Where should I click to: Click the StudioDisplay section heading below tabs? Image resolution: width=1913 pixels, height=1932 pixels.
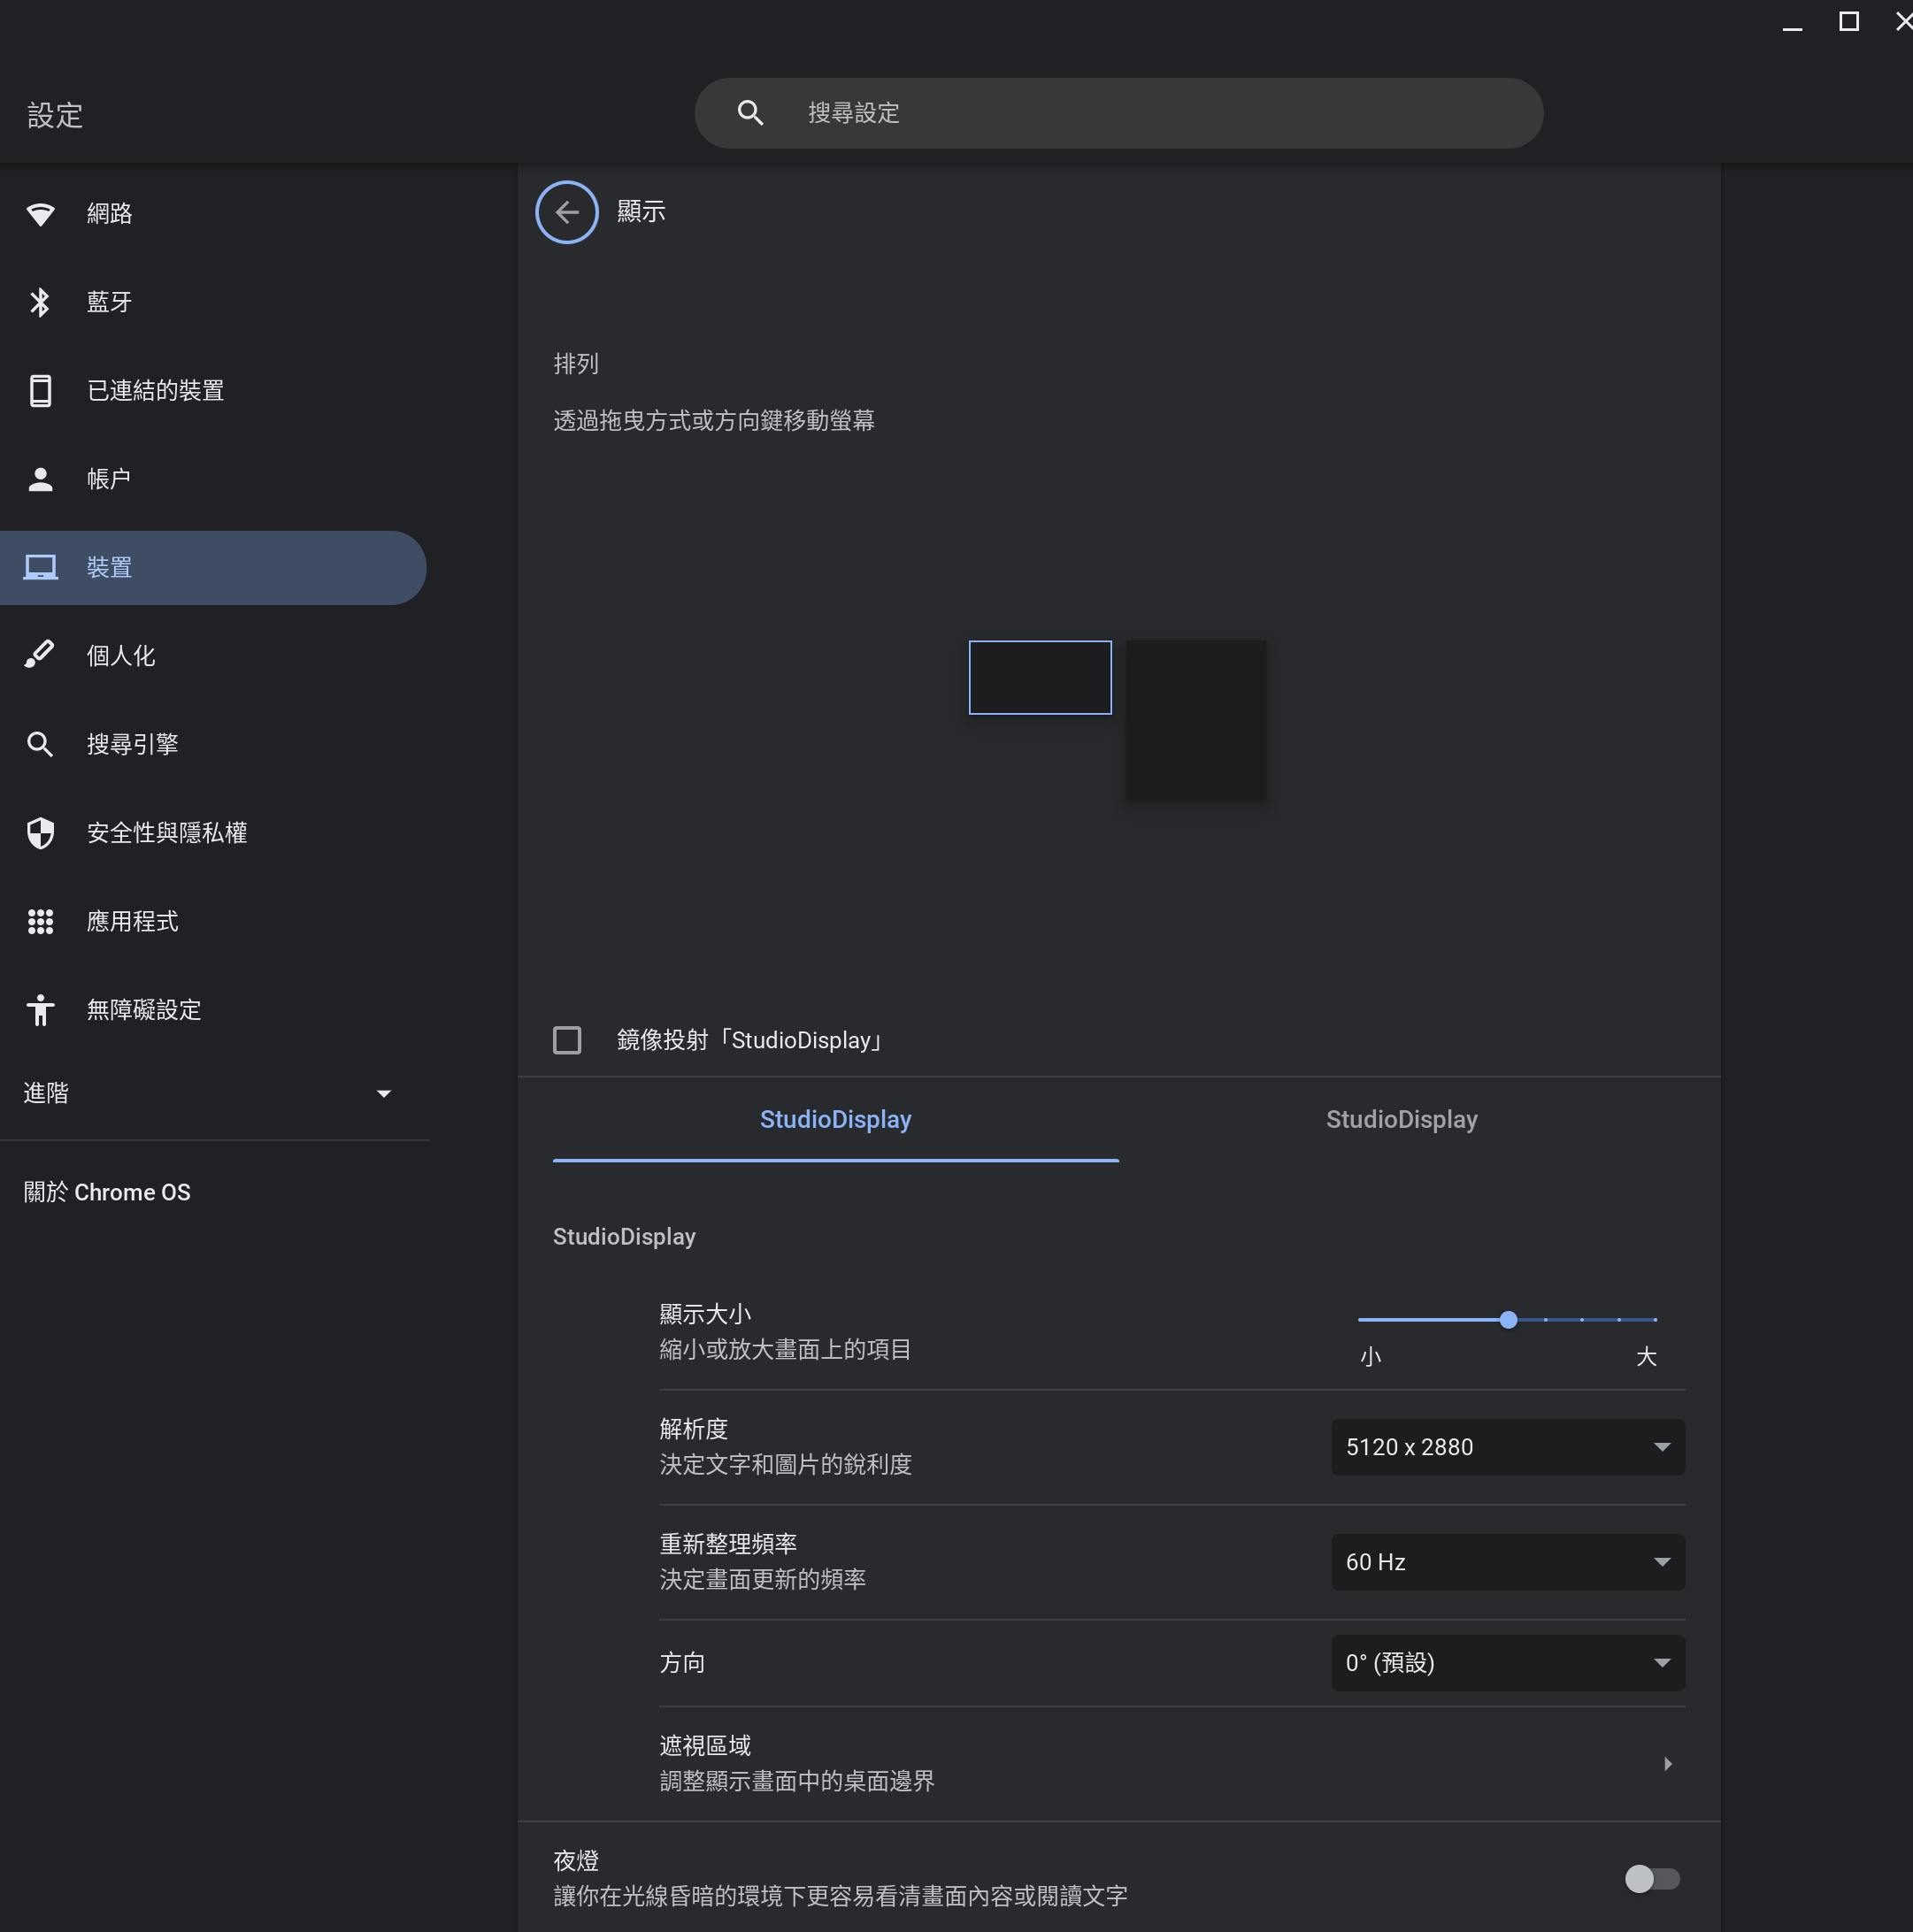pos(624,1237)
